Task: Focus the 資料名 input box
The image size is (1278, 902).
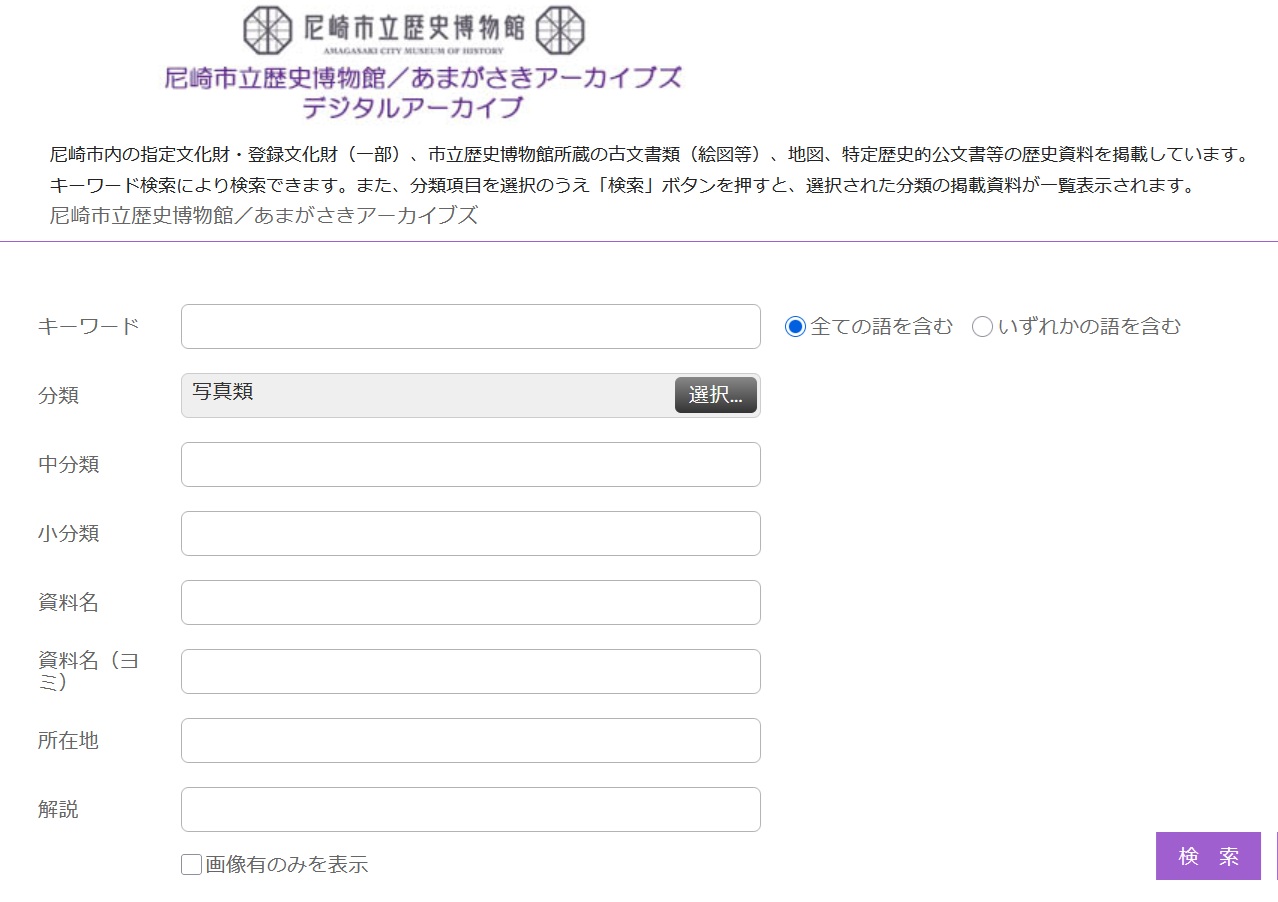Action: pos(470,603)
